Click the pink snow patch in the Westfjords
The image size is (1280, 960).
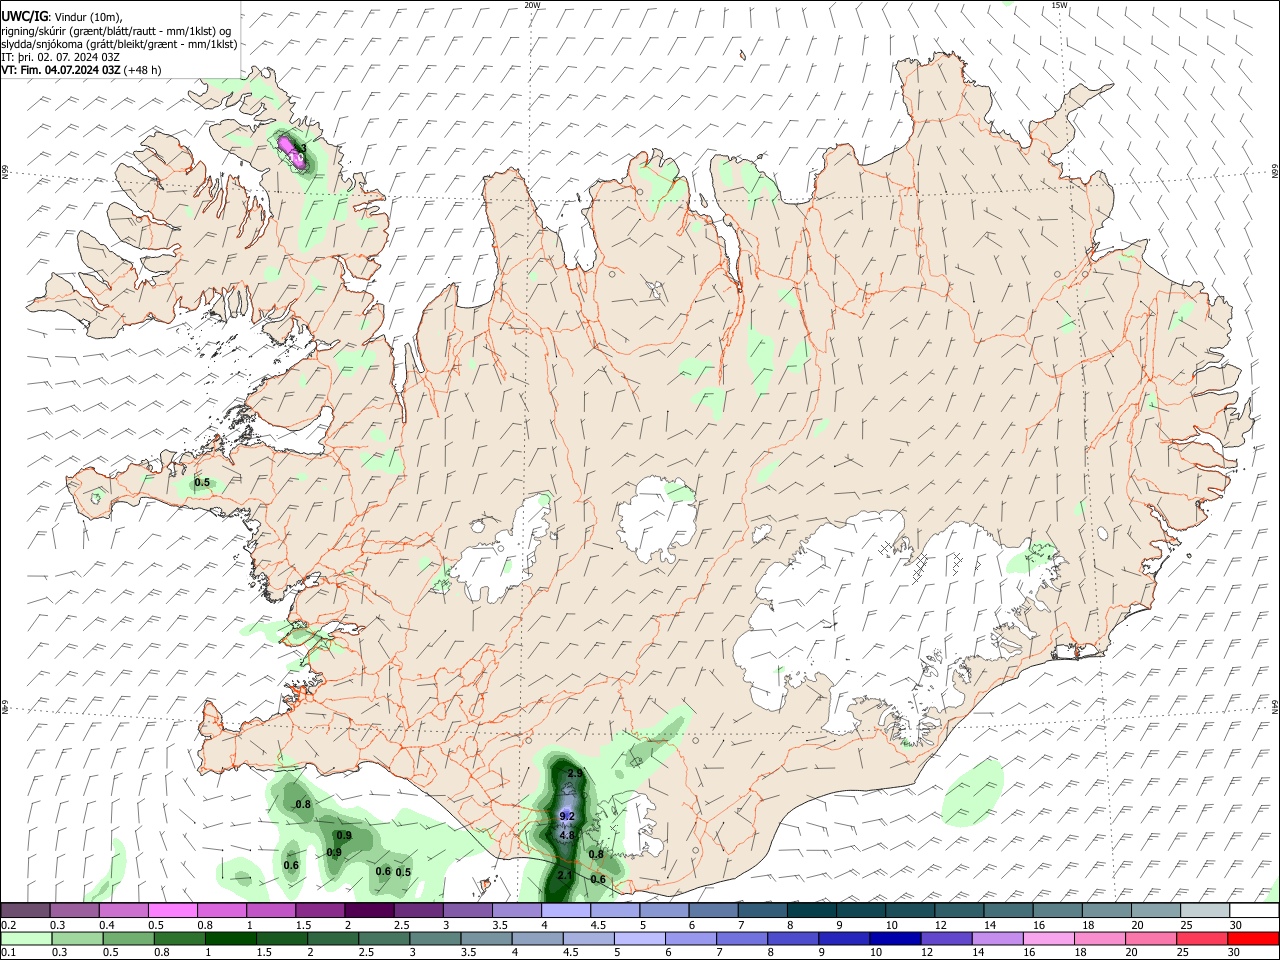pos(291,152)
